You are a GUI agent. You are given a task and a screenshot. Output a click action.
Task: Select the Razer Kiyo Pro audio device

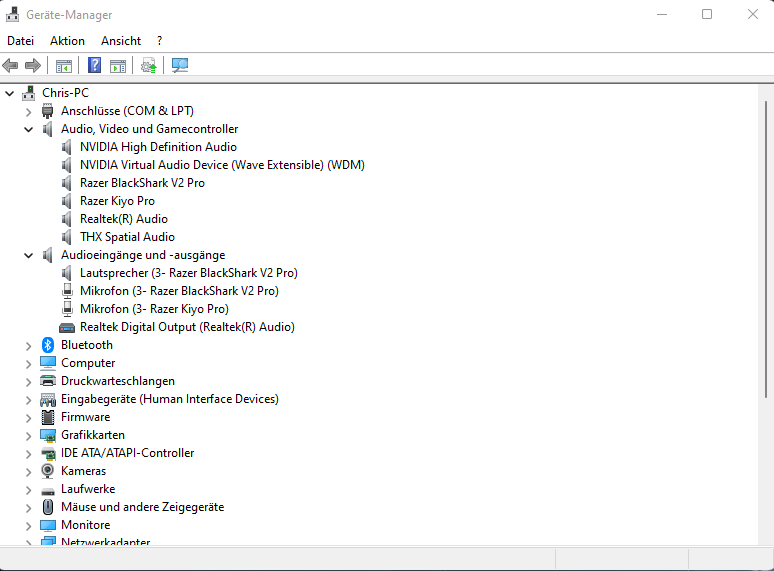117,201
